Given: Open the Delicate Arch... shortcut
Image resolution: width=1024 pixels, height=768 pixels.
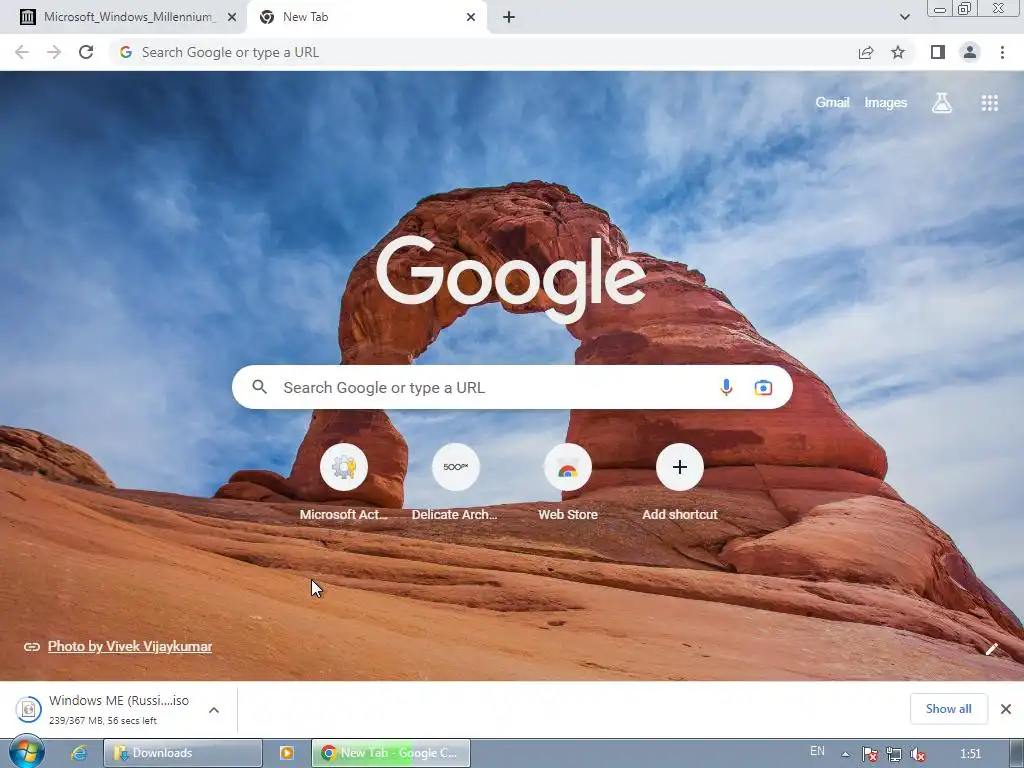Looking at the screenshot, I should pos(455,482).
